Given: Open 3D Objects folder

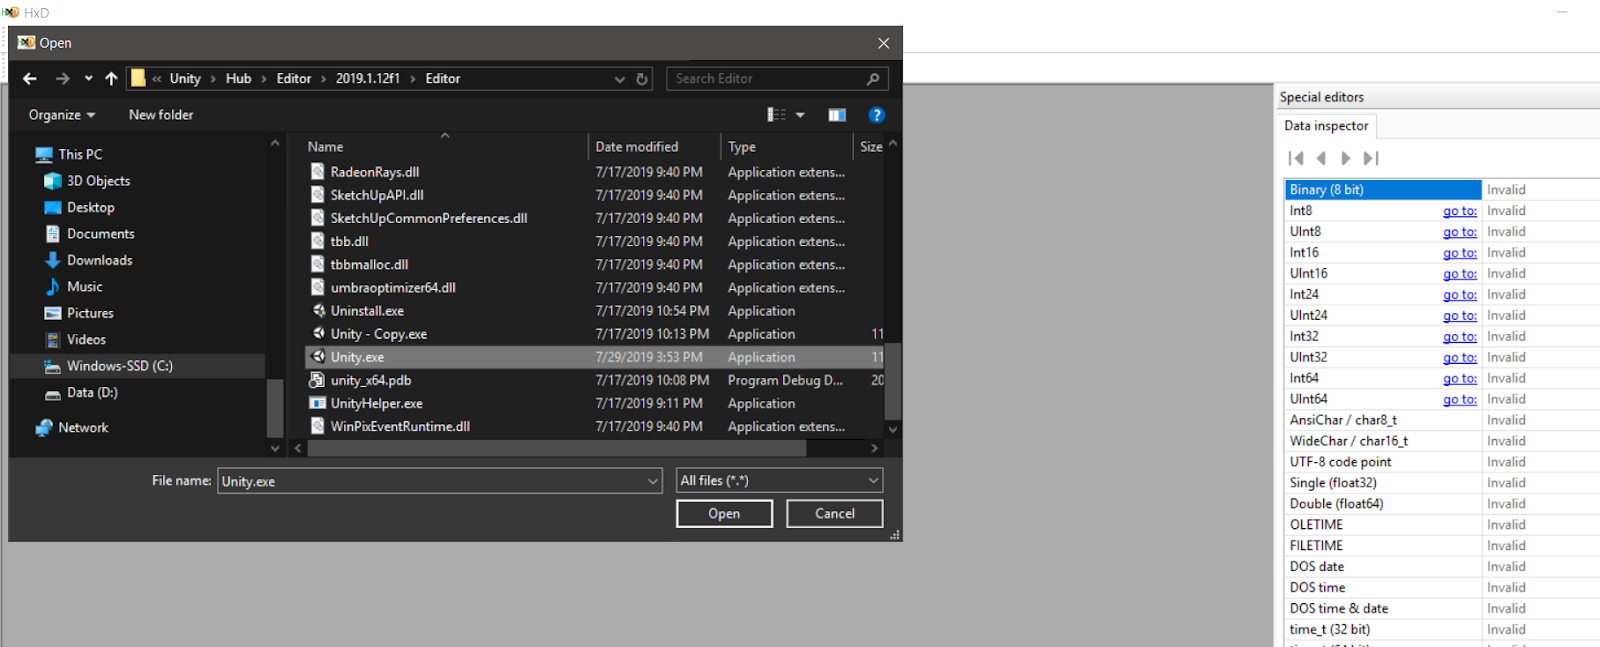Looking at the screenshot, I should point(98,181).
